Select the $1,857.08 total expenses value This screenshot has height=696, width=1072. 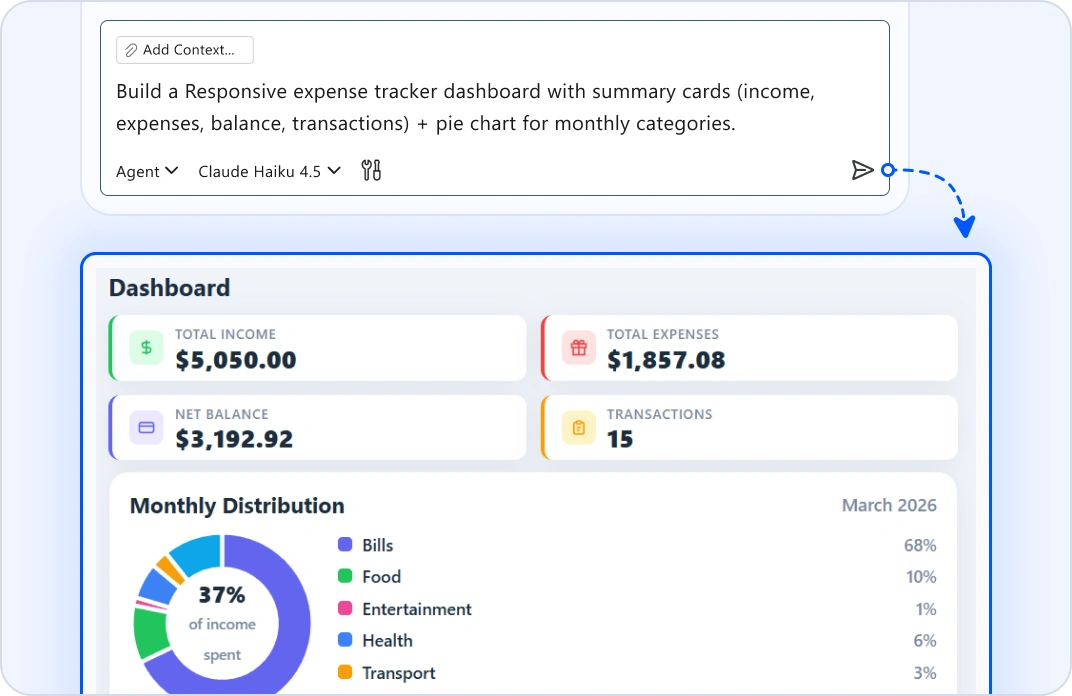click(666, 360)
